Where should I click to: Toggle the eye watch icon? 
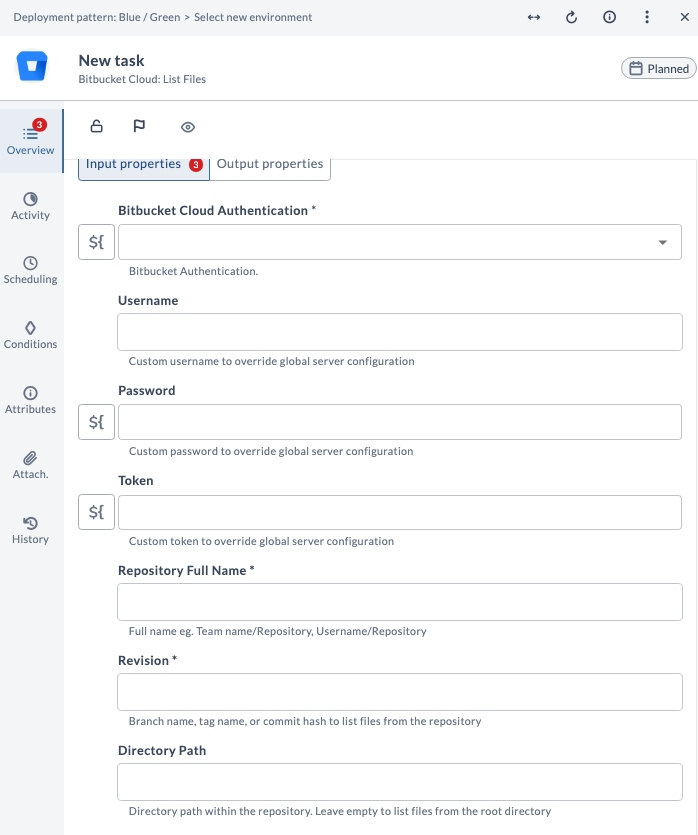tap(188, 127)
